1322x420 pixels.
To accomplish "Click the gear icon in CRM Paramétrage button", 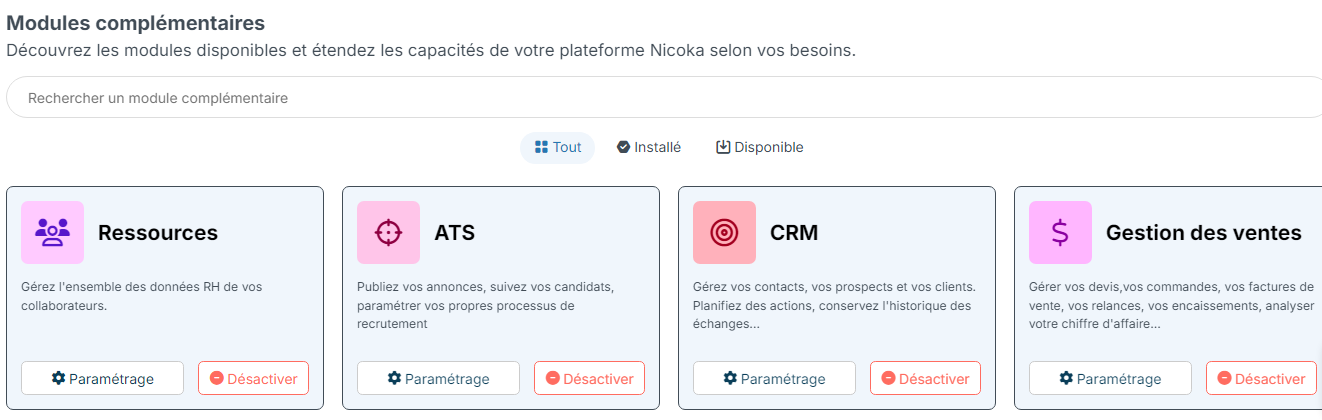I will point(730,378).
